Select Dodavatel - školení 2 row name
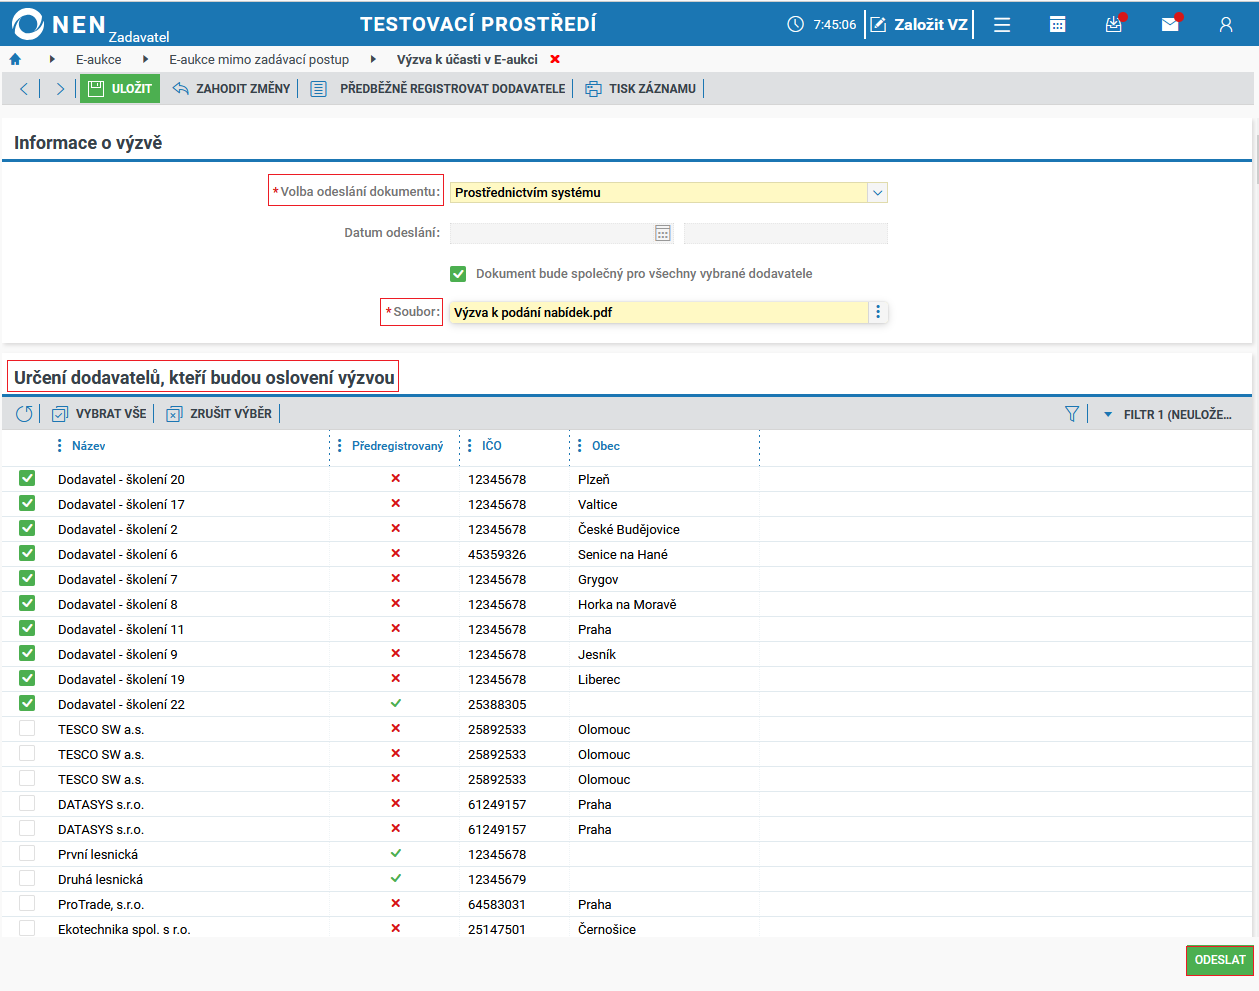 118,529
